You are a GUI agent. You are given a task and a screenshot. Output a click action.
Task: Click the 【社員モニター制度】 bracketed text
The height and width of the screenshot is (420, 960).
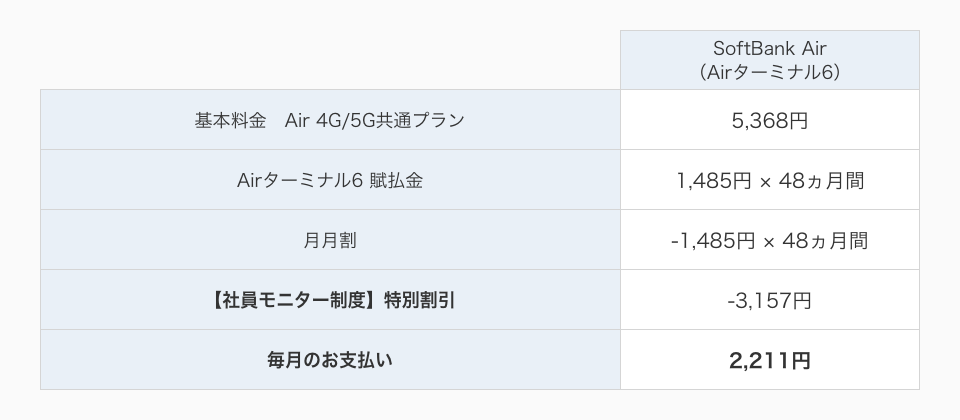pos(291,300)
